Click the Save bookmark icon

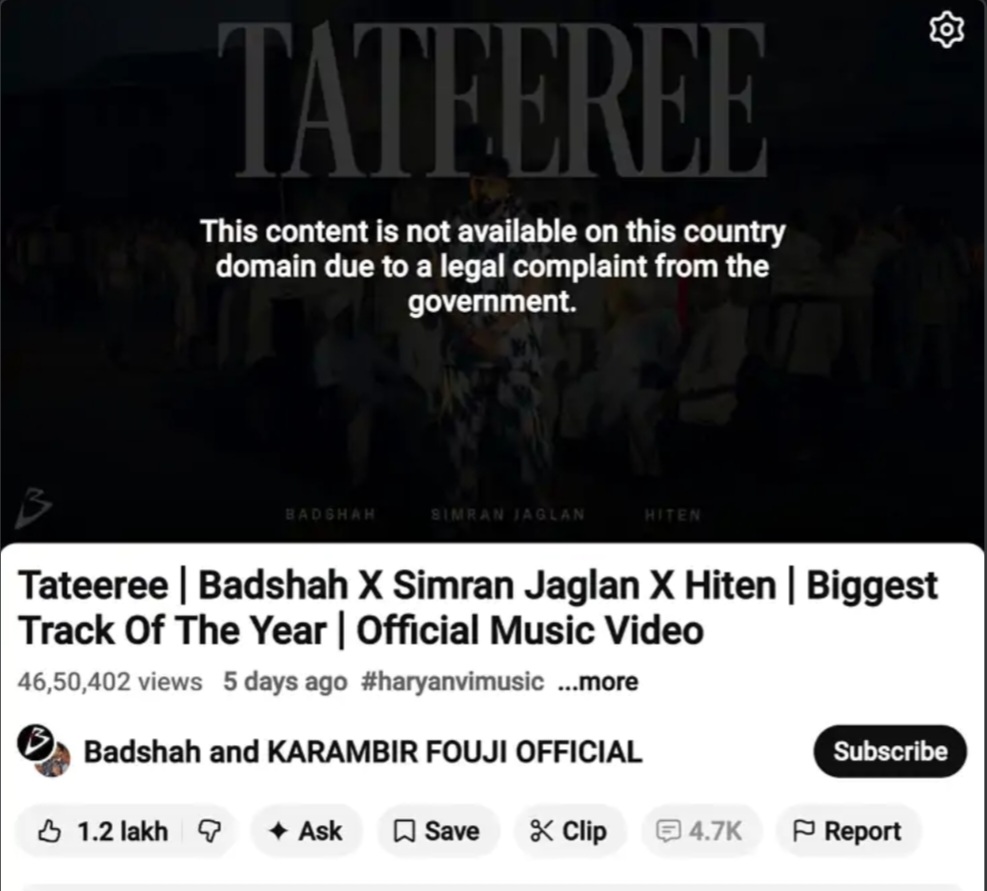pyautogui.click(x=403, y=831)
